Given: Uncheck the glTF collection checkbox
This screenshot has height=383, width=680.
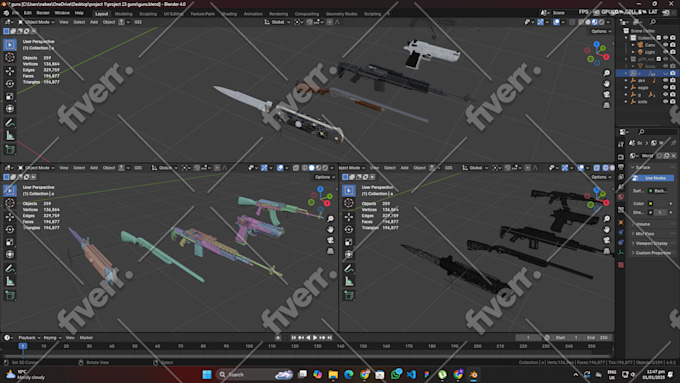Looking at the screenshot, I should (x=659, y=59).
